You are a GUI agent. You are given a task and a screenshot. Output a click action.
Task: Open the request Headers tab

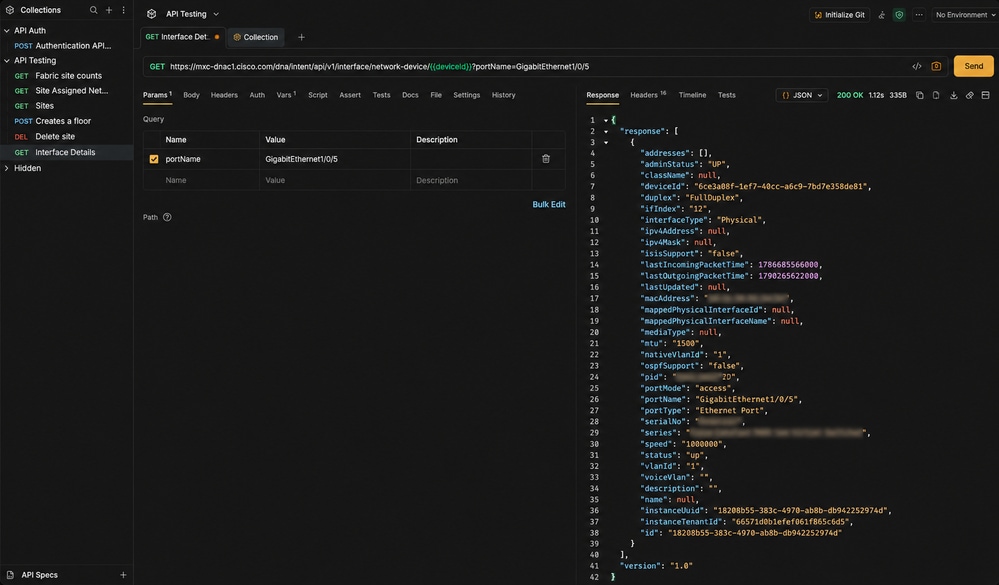(224, 95)
